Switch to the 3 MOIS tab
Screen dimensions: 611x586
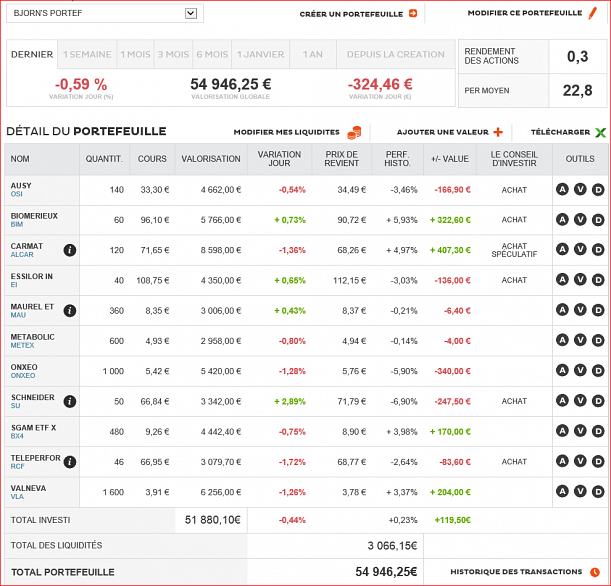tap(173, 54)
